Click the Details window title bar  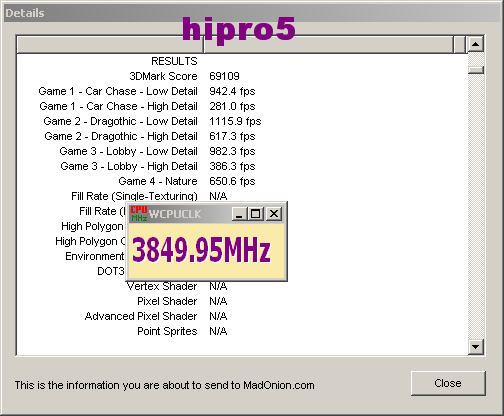pos(252,13)
